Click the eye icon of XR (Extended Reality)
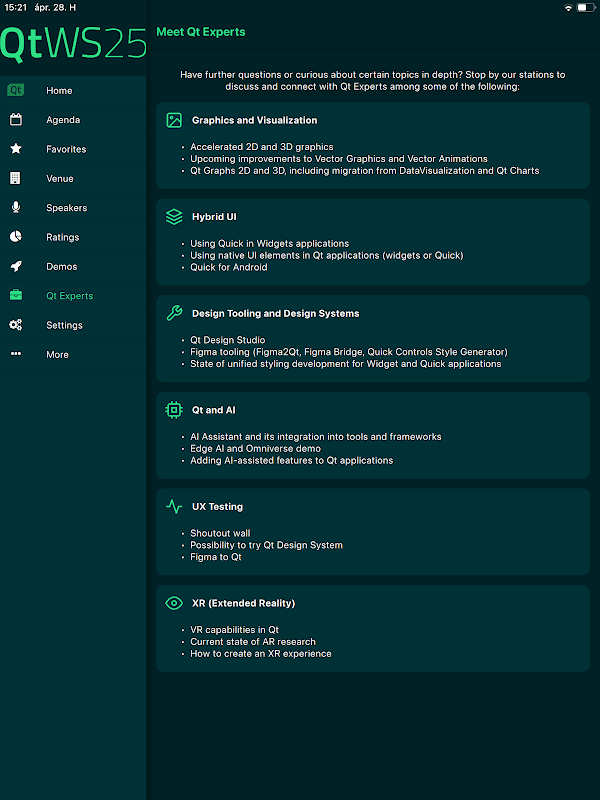 (174, 603)
